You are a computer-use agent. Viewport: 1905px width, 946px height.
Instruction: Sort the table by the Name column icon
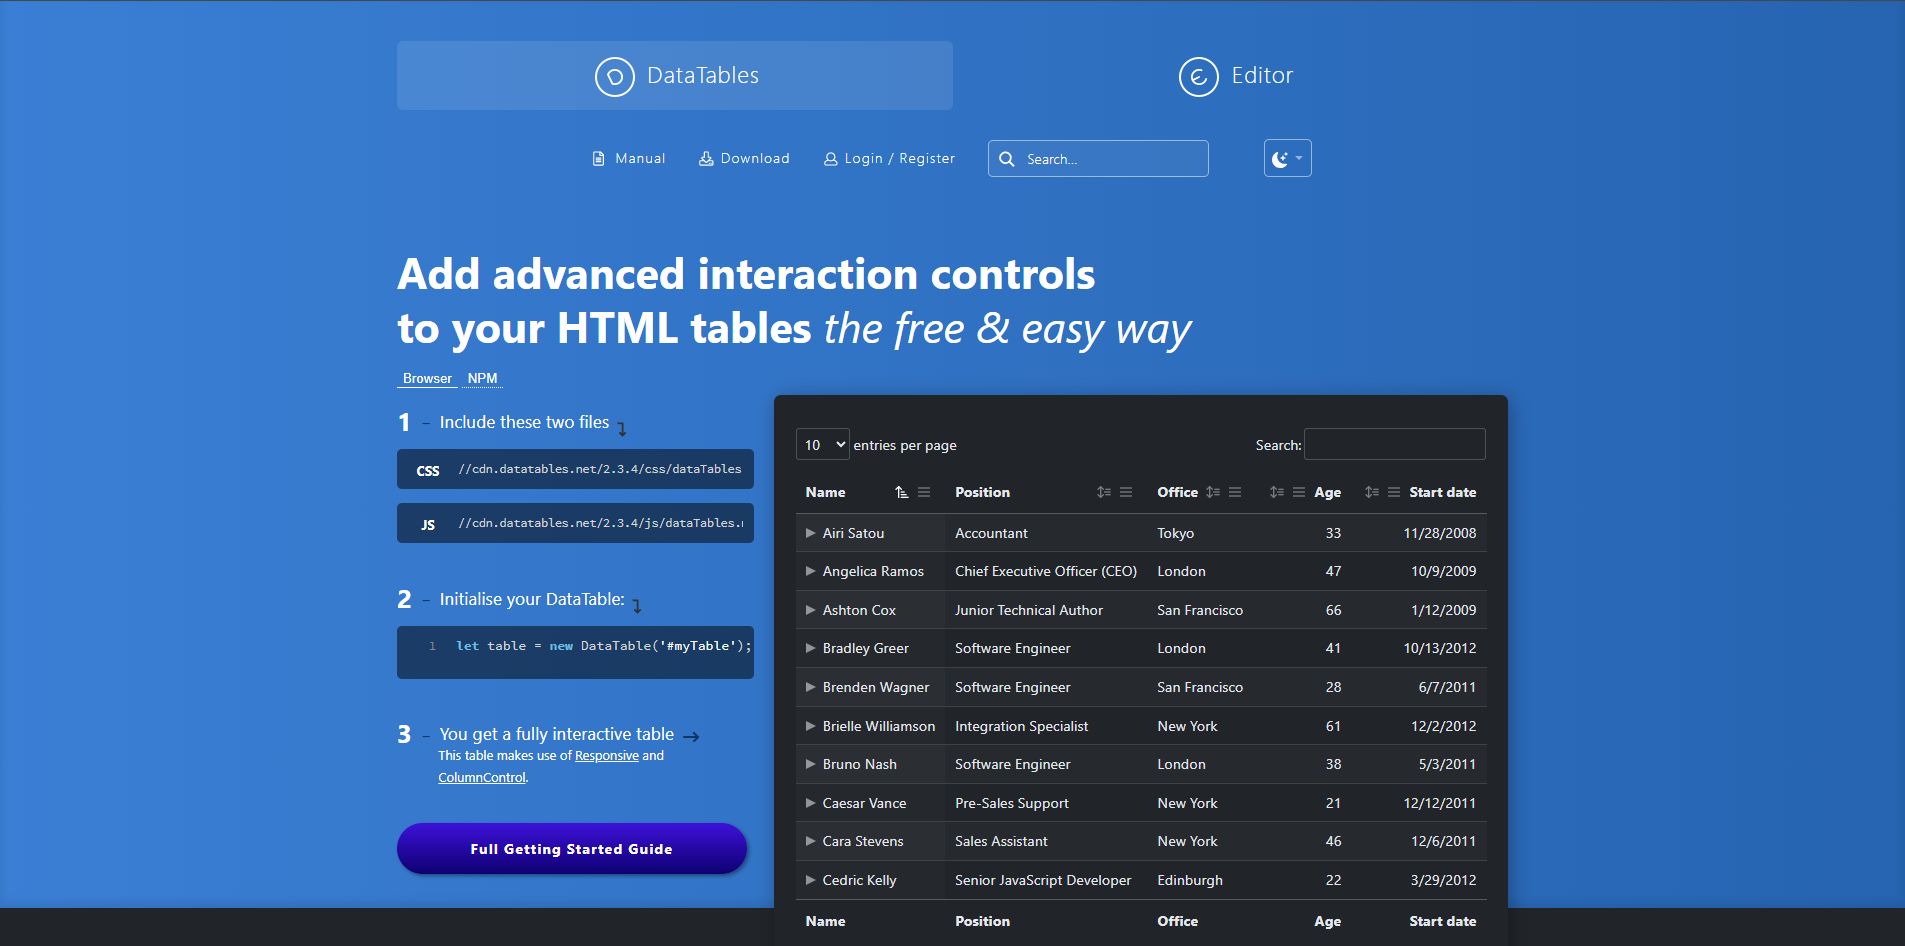point(901,492)
